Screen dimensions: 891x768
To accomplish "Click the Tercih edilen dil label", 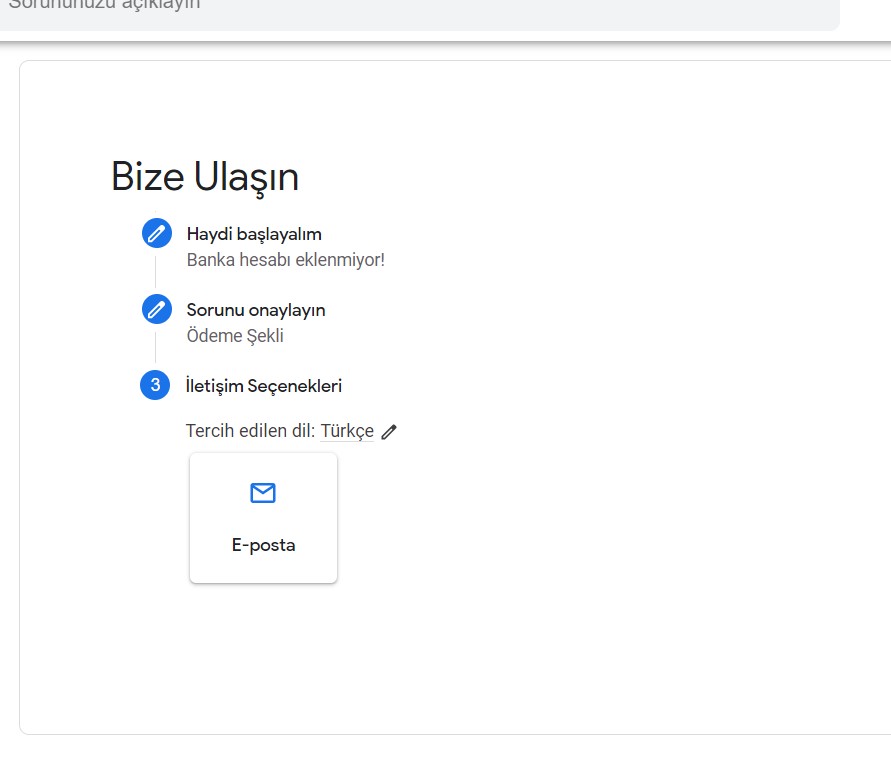I will [x=250, y=431].
